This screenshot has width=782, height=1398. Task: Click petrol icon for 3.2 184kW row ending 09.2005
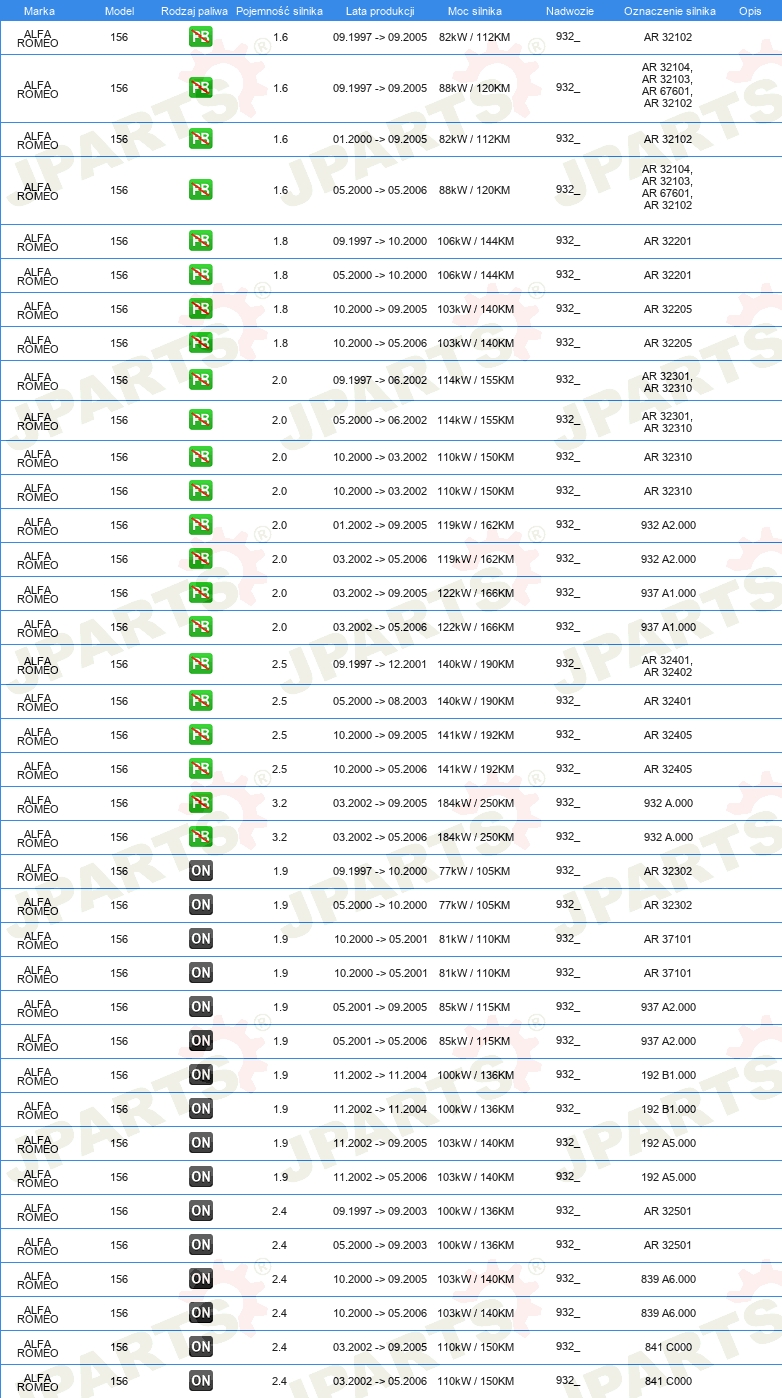[x=200, y=803]
